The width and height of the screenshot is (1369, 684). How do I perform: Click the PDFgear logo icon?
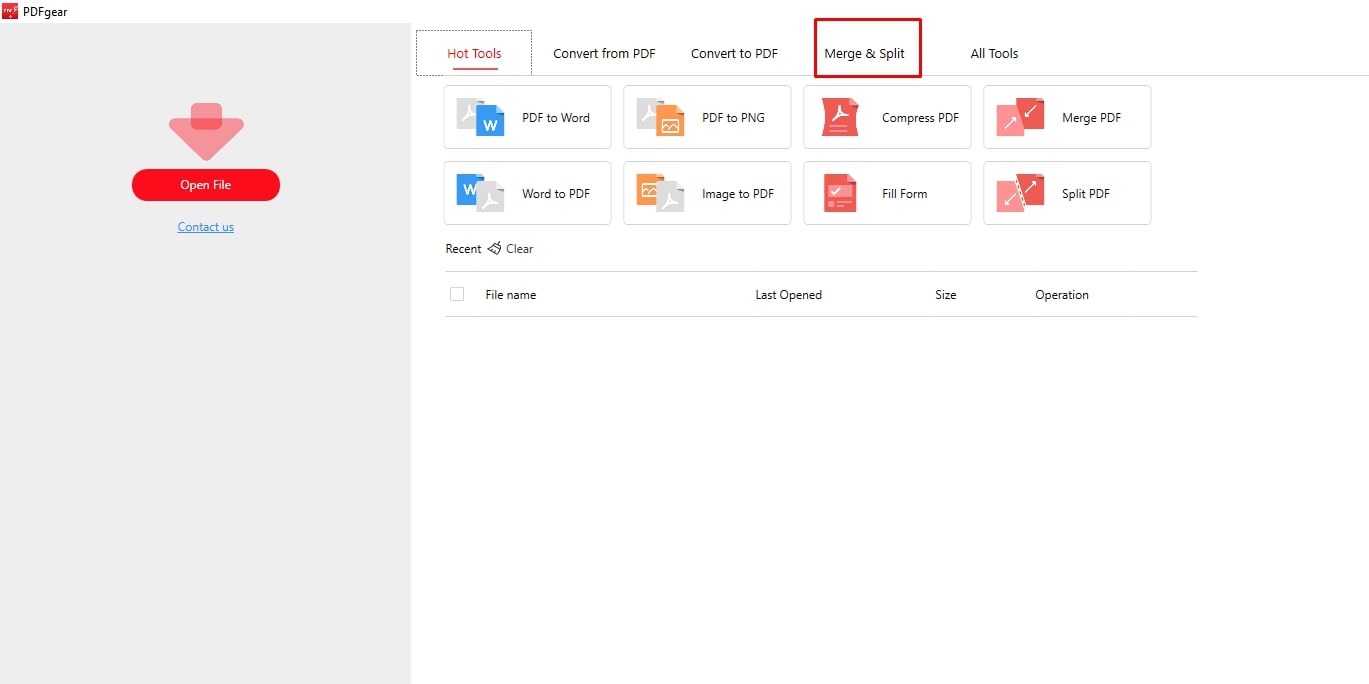9,11
